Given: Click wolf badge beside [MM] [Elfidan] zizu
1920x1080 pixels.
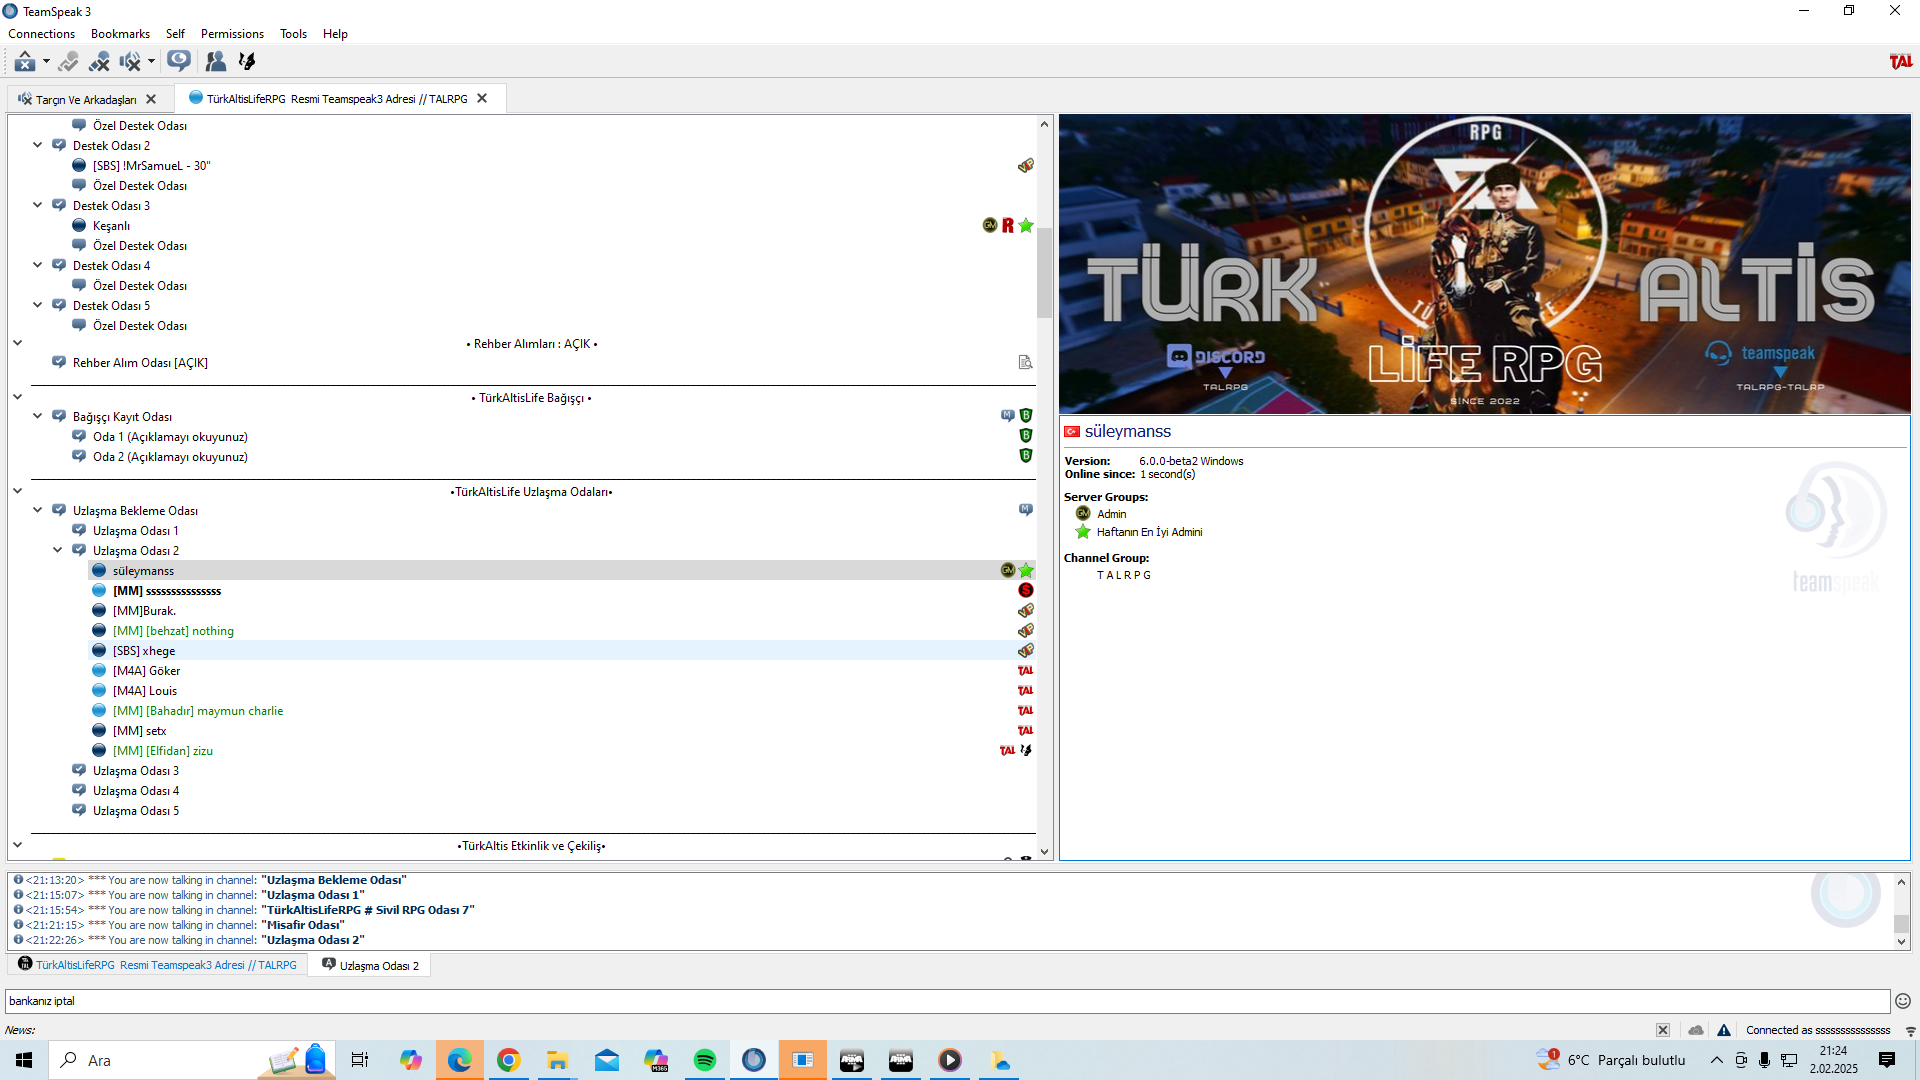Looking at the screenshot, I should (1026, 751).
